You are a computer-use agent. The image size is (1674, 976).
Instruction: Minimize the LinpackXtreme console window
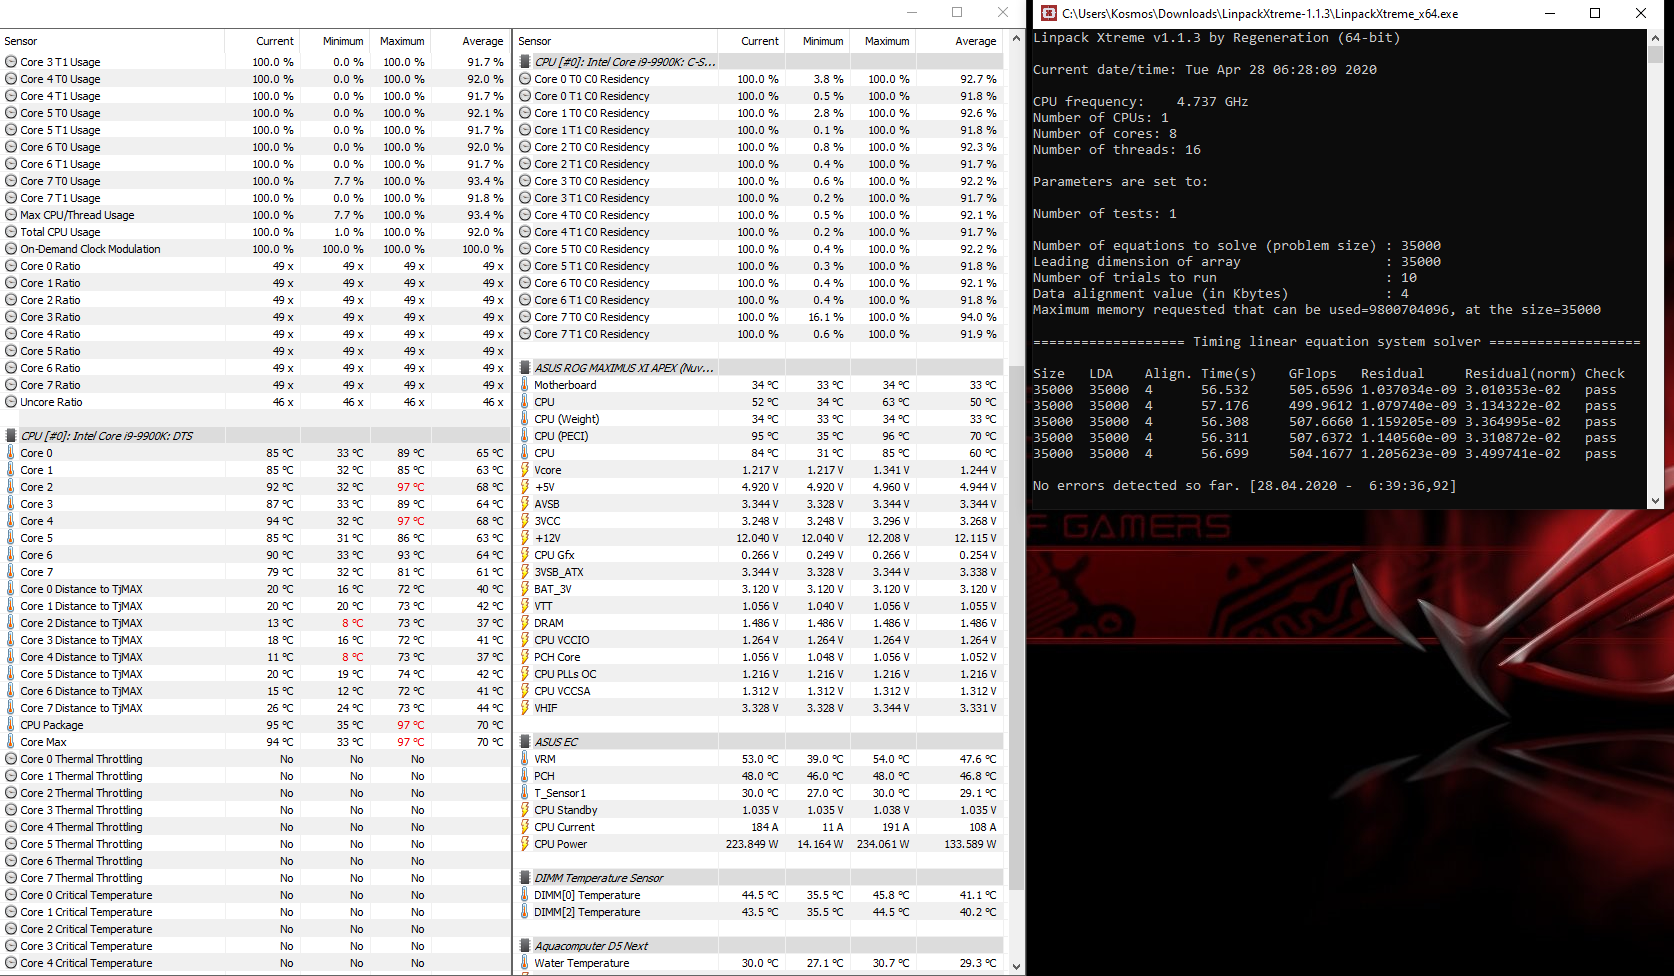pyautogui.click(x=1549, y=13)
